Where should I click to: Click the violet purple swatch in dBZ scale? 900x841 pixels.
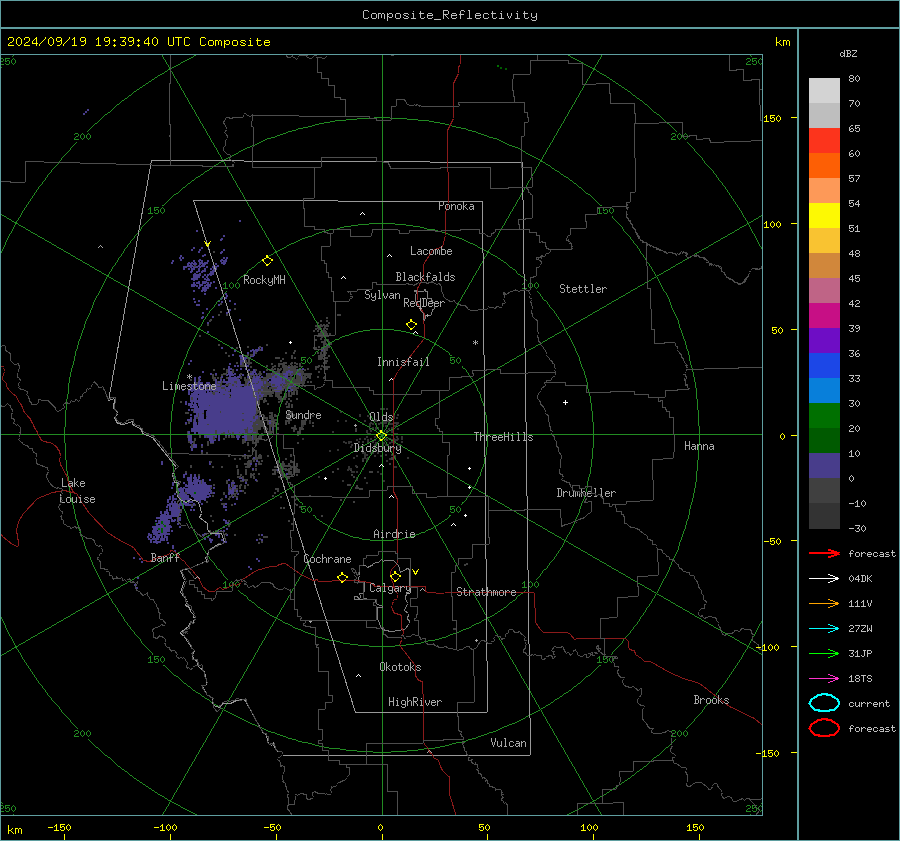pos(824,340)
